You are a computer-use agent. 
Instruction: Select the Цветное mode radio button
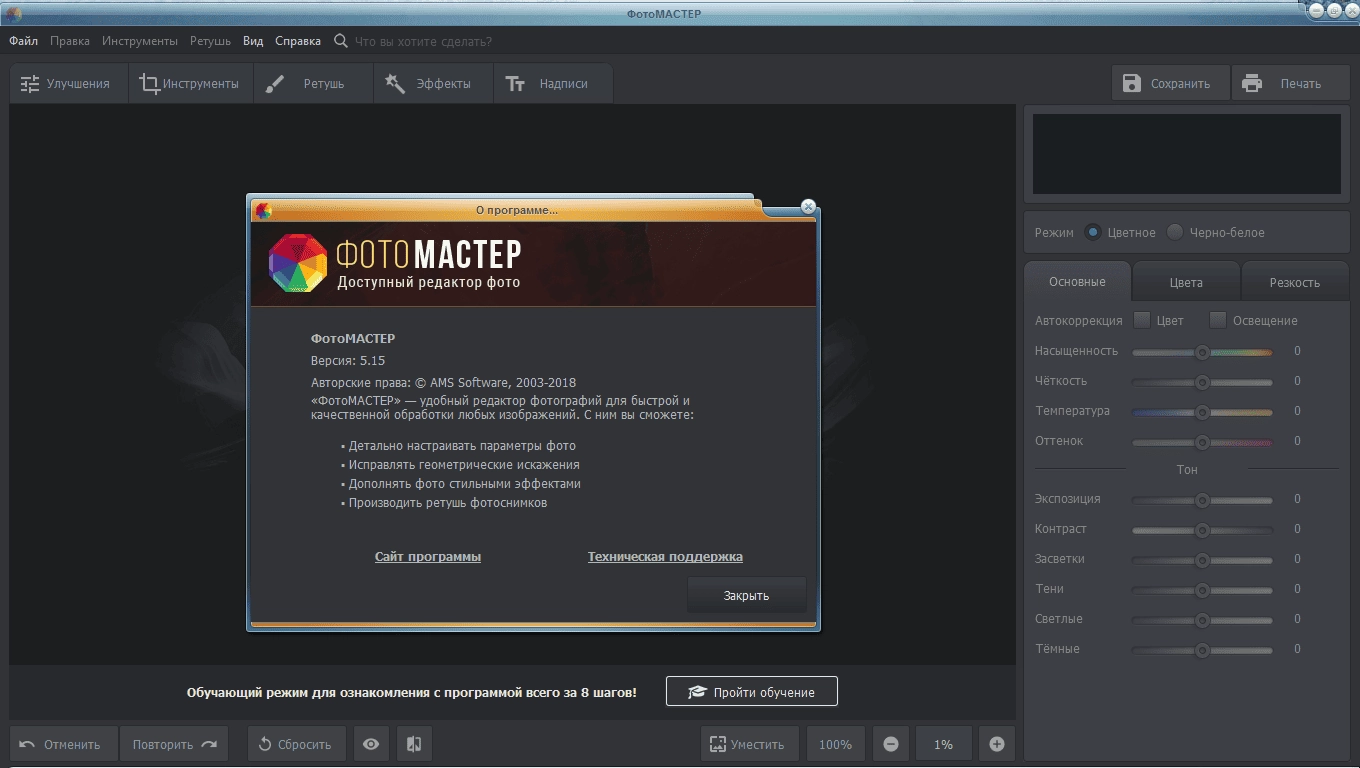tap(1093, 232)
